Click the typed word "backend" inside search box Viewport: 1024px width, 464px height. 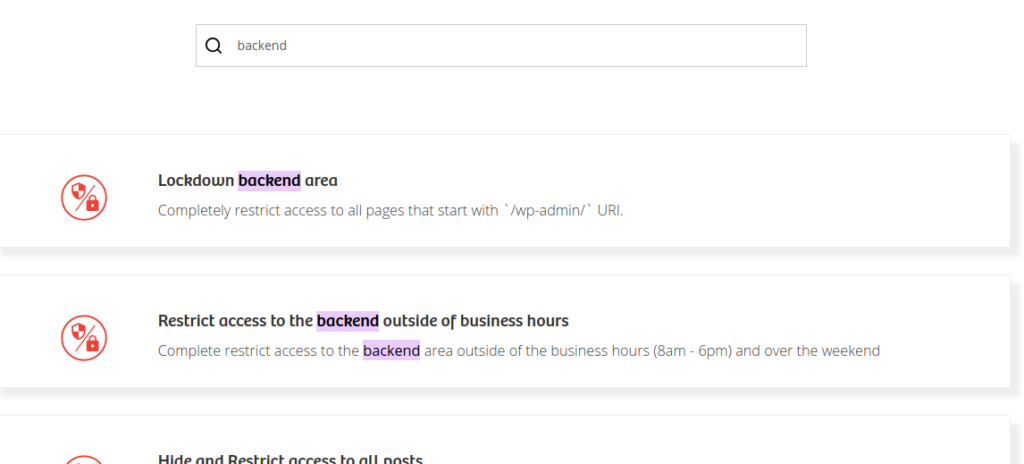pos(262,46)
